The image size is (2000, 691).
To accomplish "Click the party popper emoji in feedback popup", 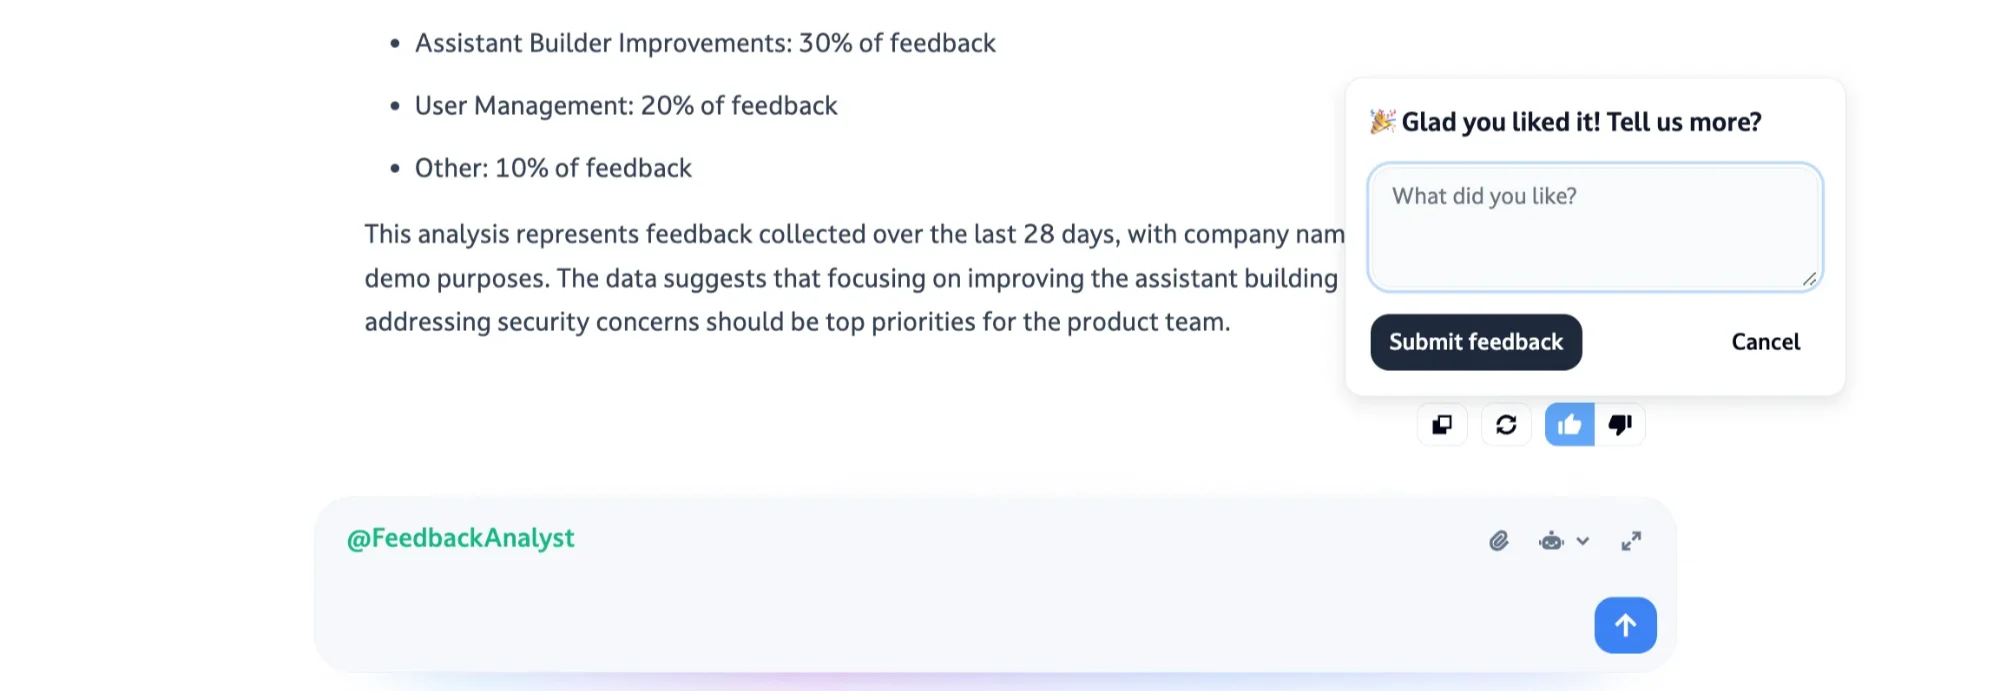I will click(1381, 121).
